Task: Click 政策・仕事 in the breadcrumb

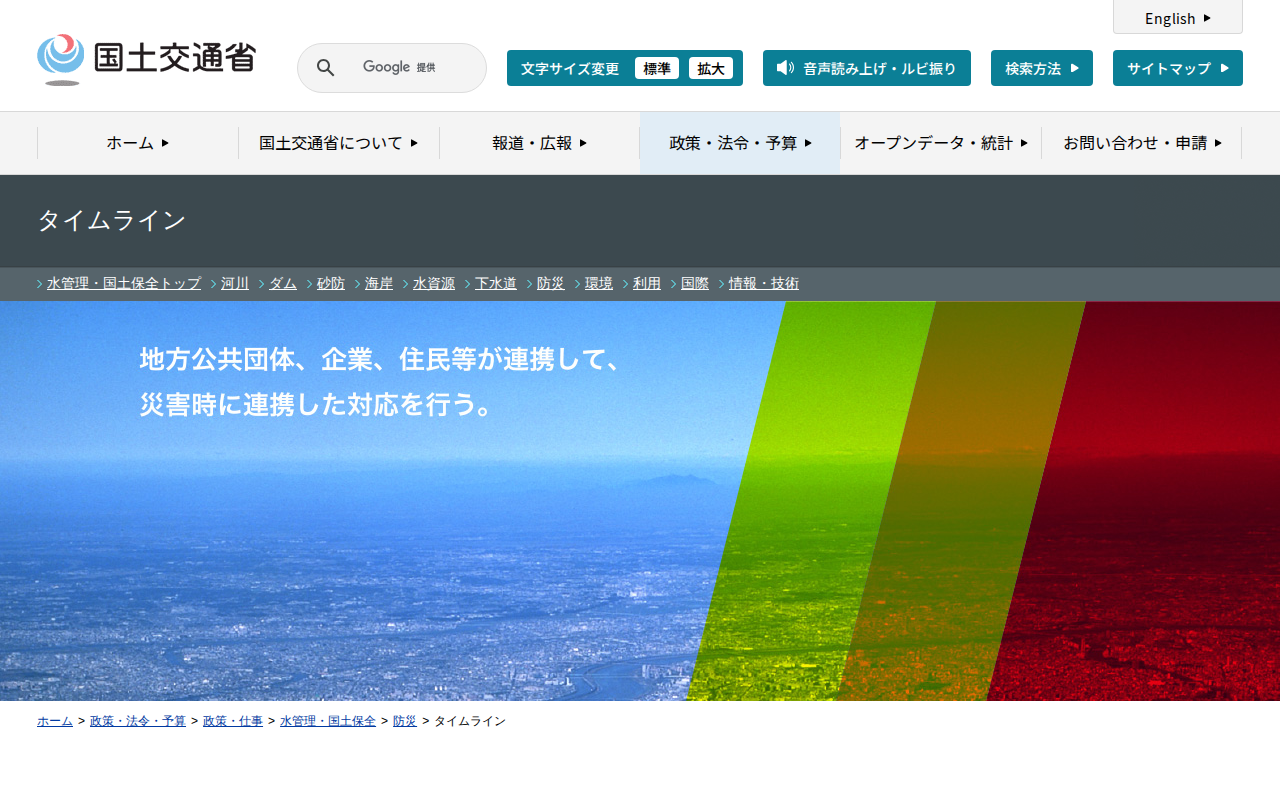Action: (233, 721)
